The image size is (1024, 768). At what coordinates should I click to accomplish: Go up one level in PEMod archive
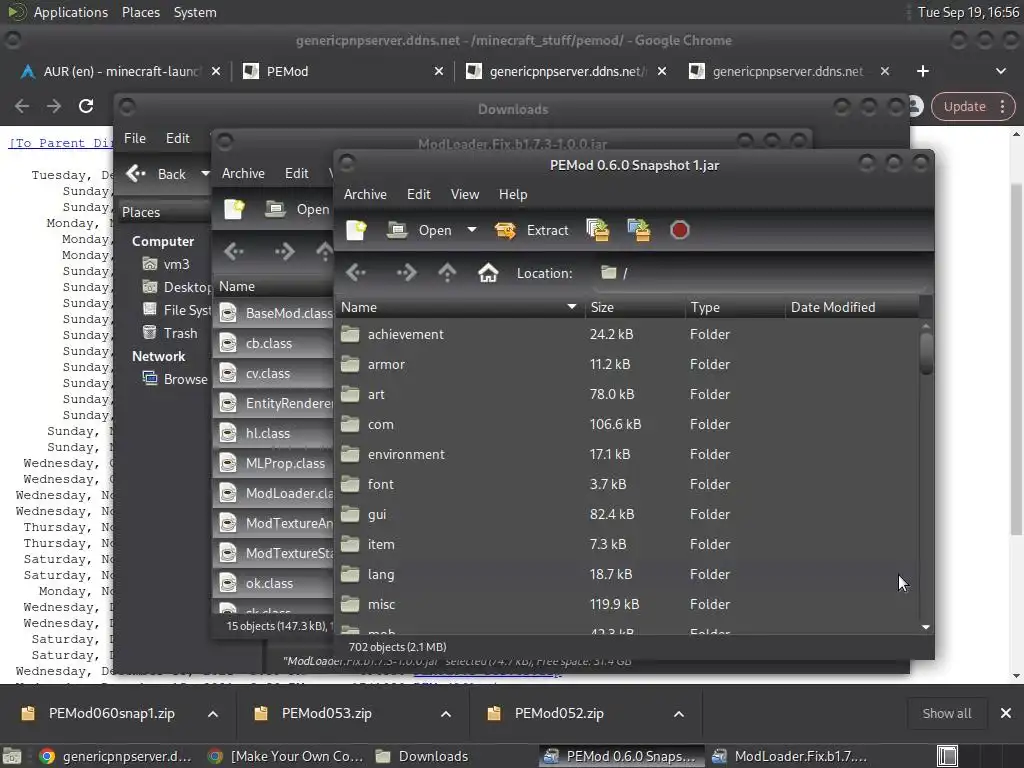(447, 272)
